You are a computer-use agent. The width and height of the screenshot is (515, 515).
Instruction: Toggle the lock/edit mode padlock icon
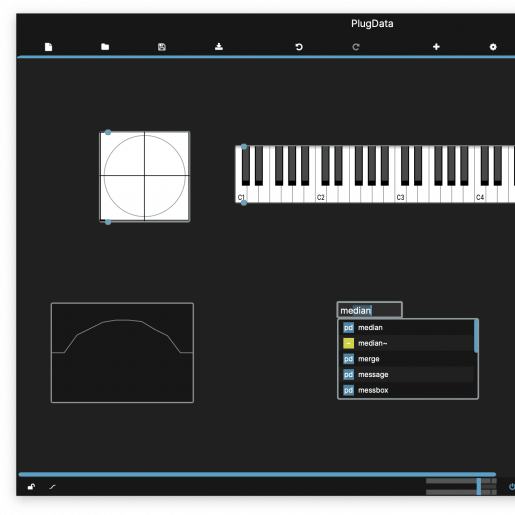click(31, 487)
